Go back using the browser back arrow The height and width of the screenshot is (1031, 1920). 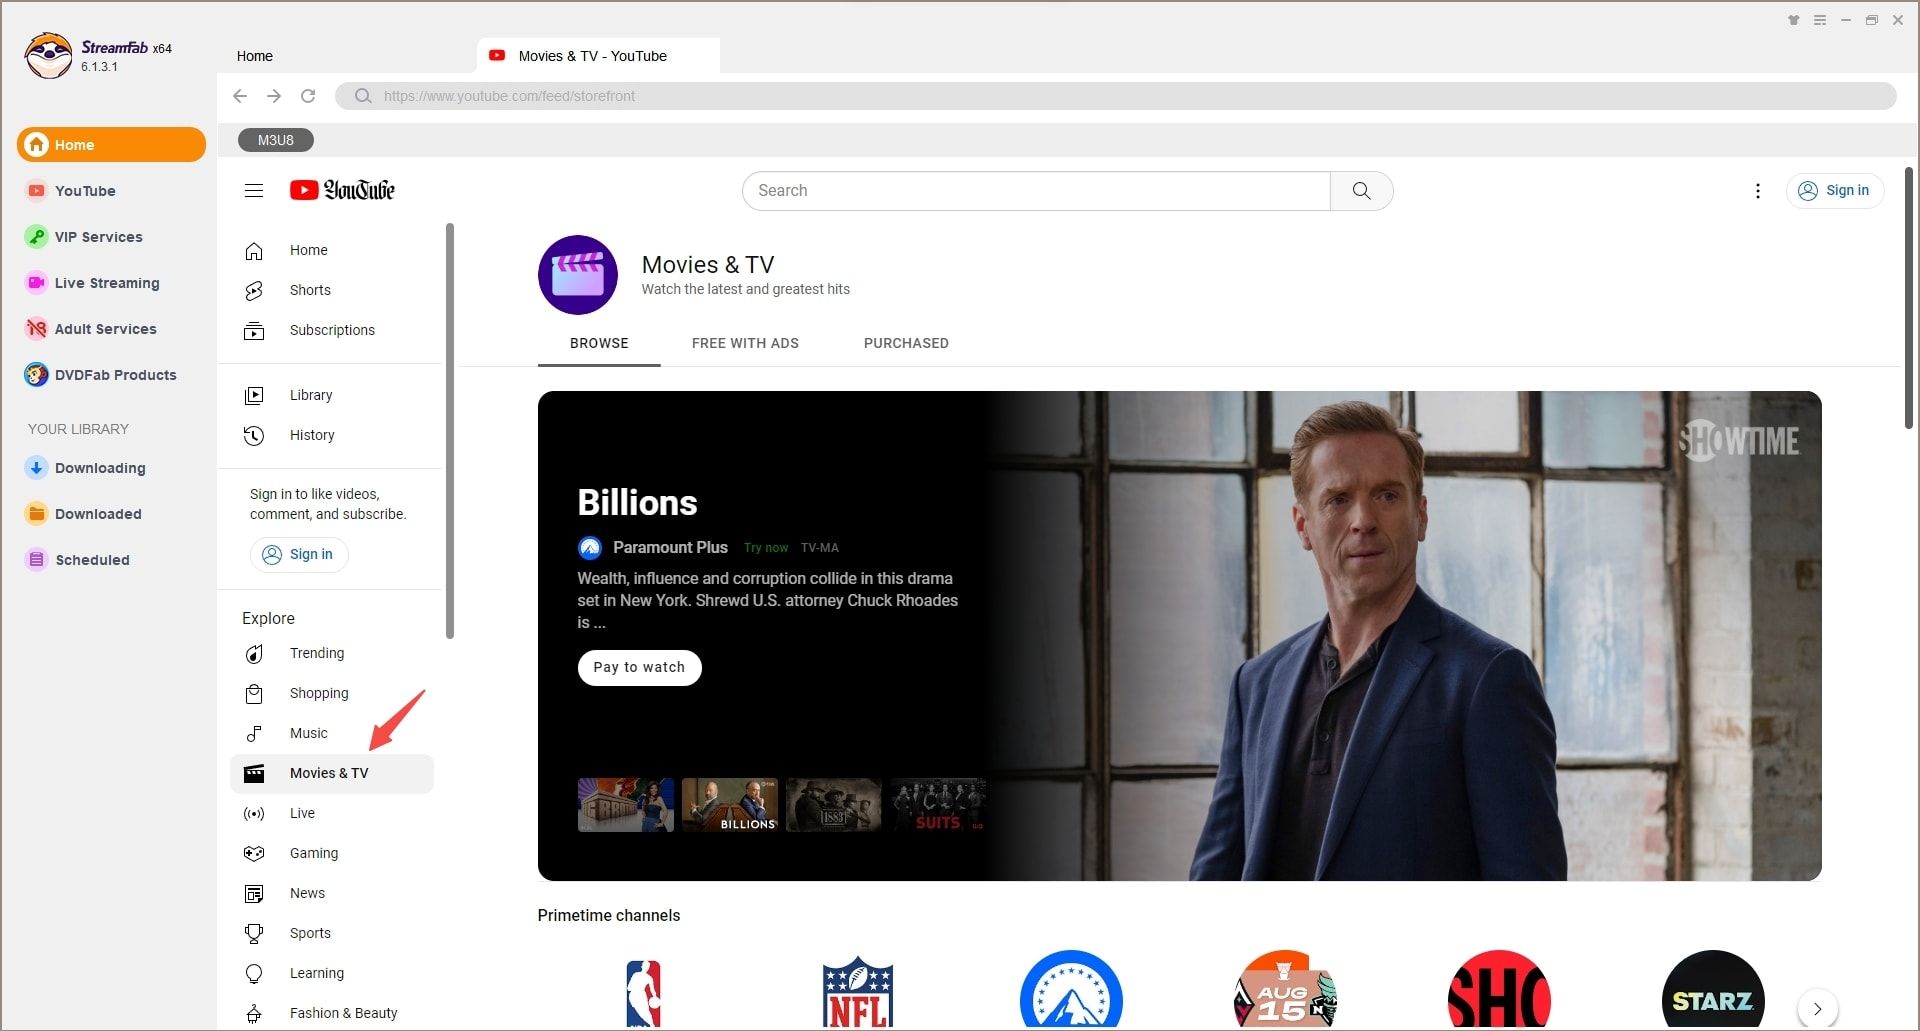click(240, 96)
